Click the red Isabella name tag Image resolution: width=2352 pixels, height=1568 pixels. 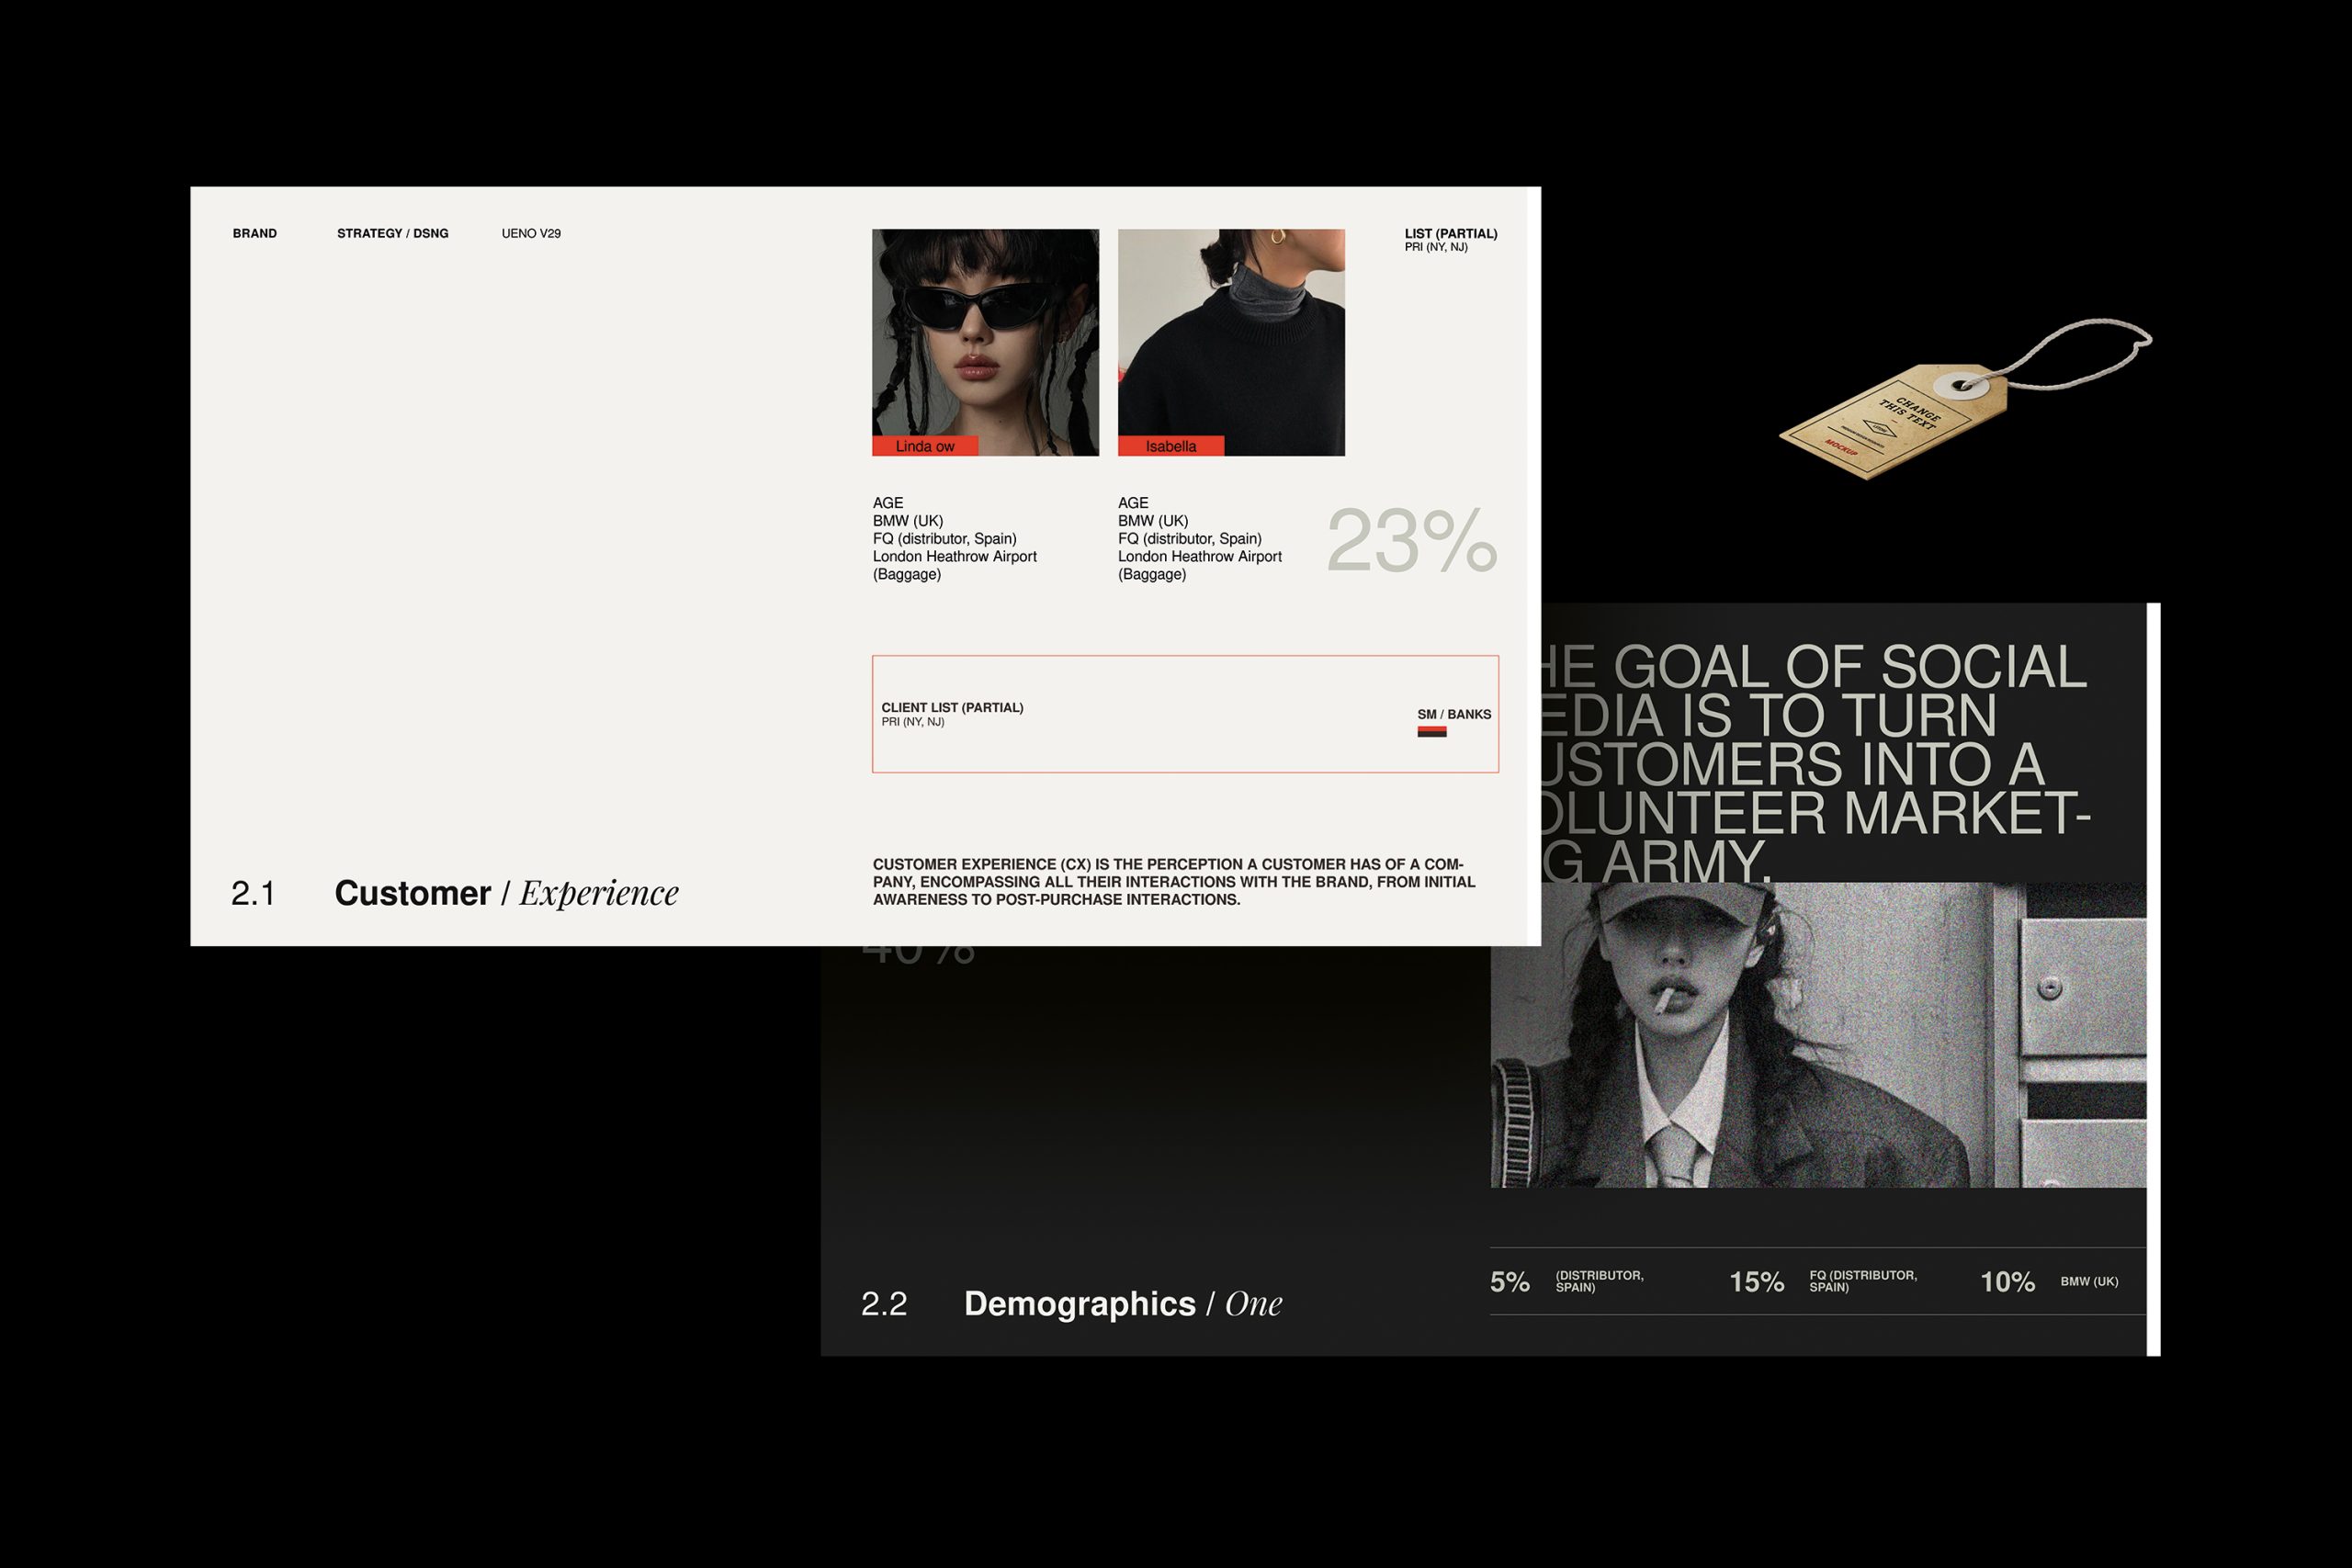pos(1170,446)
